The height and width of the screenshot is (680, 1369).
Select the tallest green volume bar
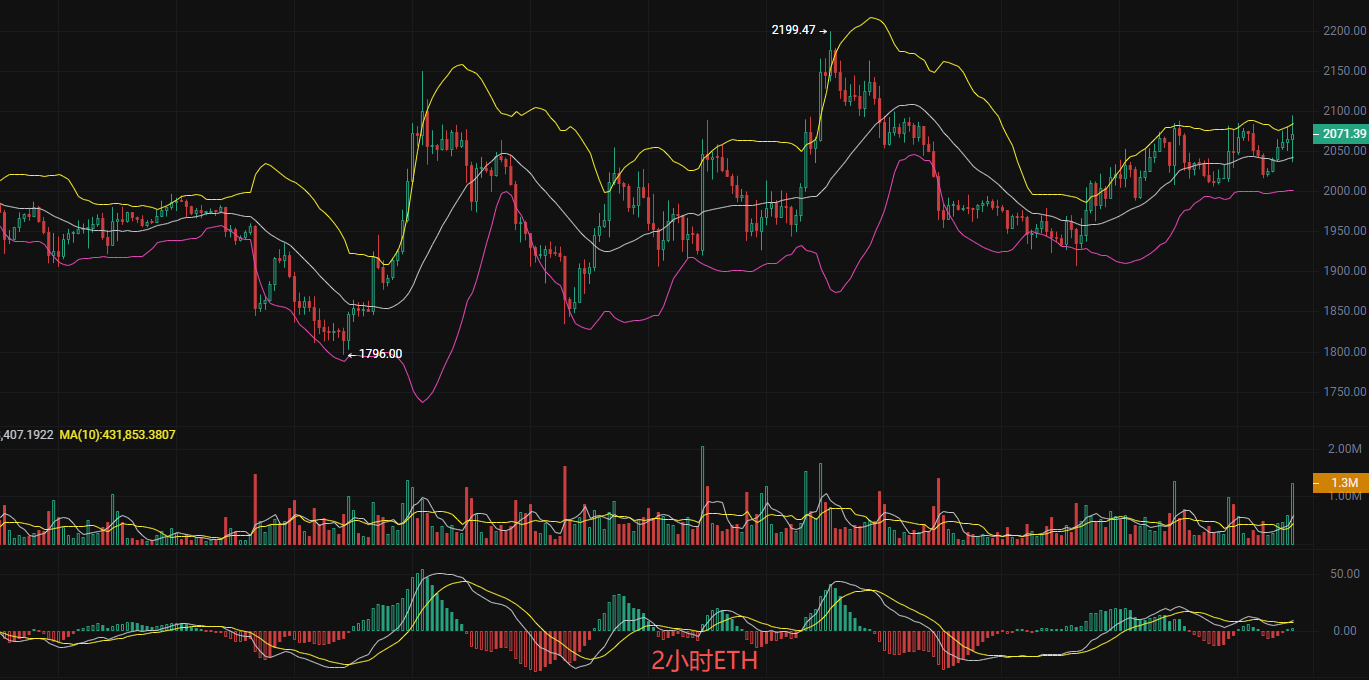click(702, 495)
